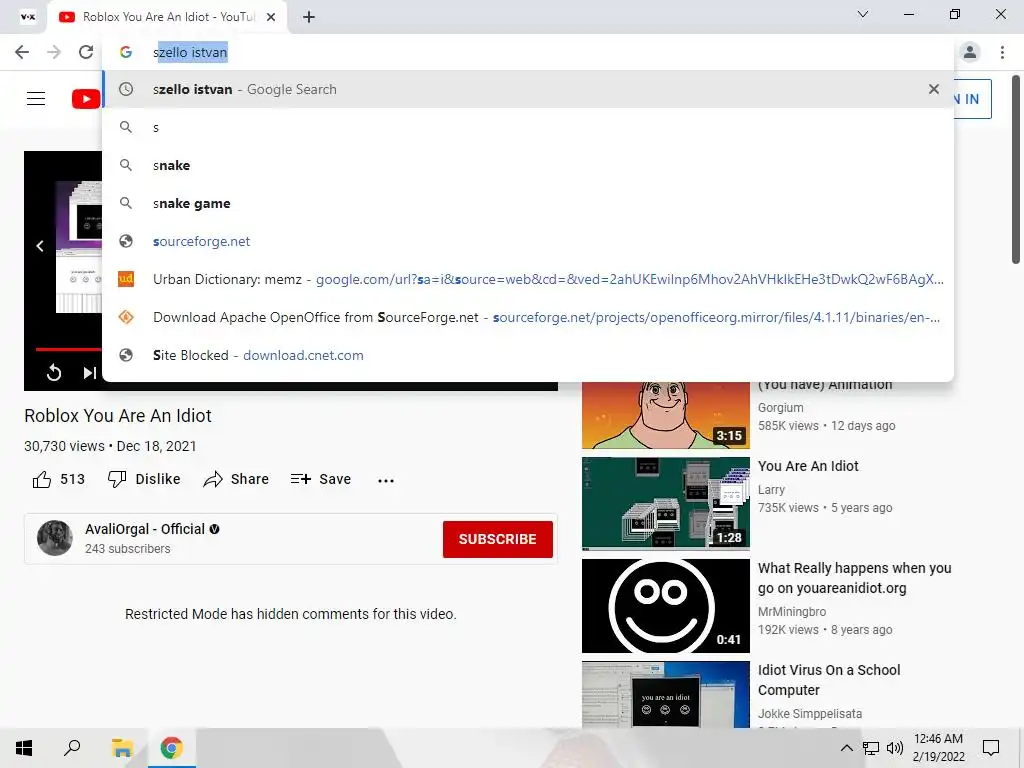Pick the snake search suggestion
This screenshot has height=768, width=1024.
pyautogui.click(x=528, y=165)
